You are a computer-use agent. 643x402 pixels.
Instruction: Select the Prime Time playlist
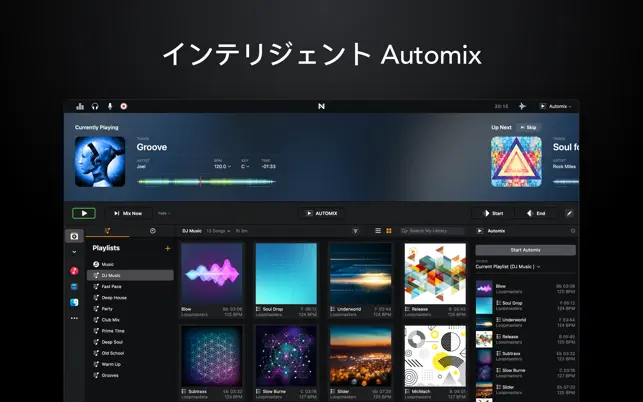[130, 331]
